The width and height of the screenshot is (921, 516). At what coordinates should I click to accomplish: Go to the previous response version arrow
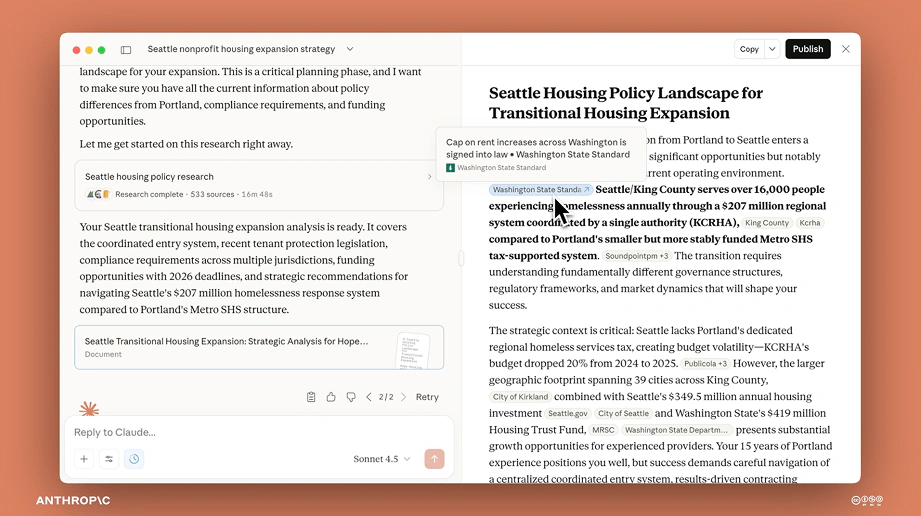click(369, 397)
